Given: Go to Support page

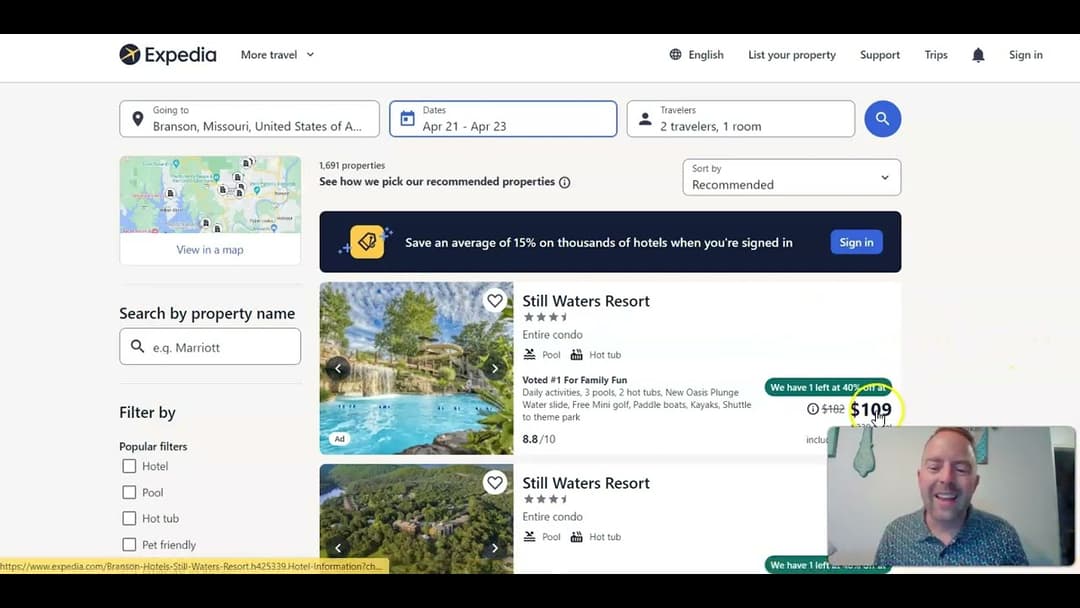Looking at the screenshot, I should pyautogui.click(x=880, y=54).
